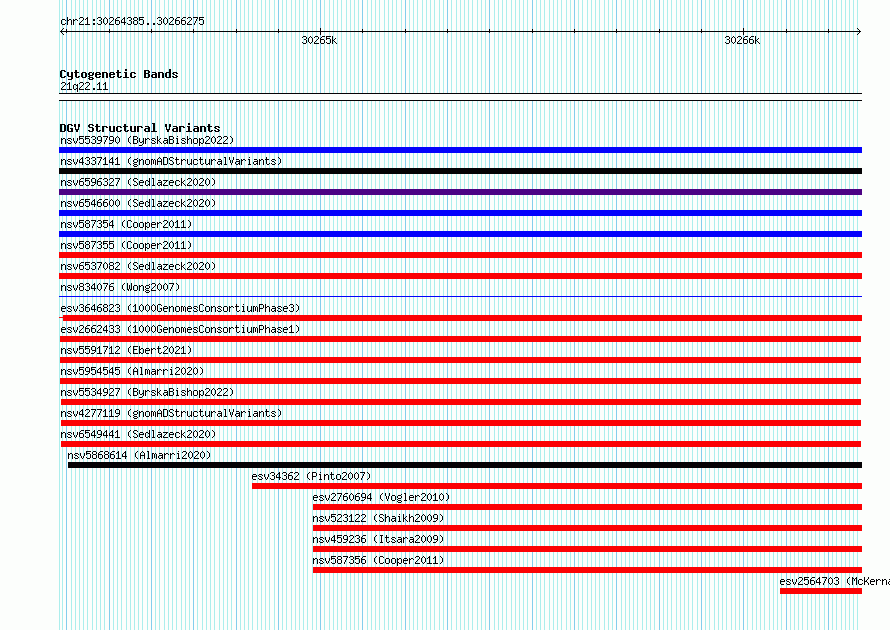Open nsv5534927 (ByrskaBishop2022) label
The height and width of the screenshot is (630, 890).
(x=147, y=392)
